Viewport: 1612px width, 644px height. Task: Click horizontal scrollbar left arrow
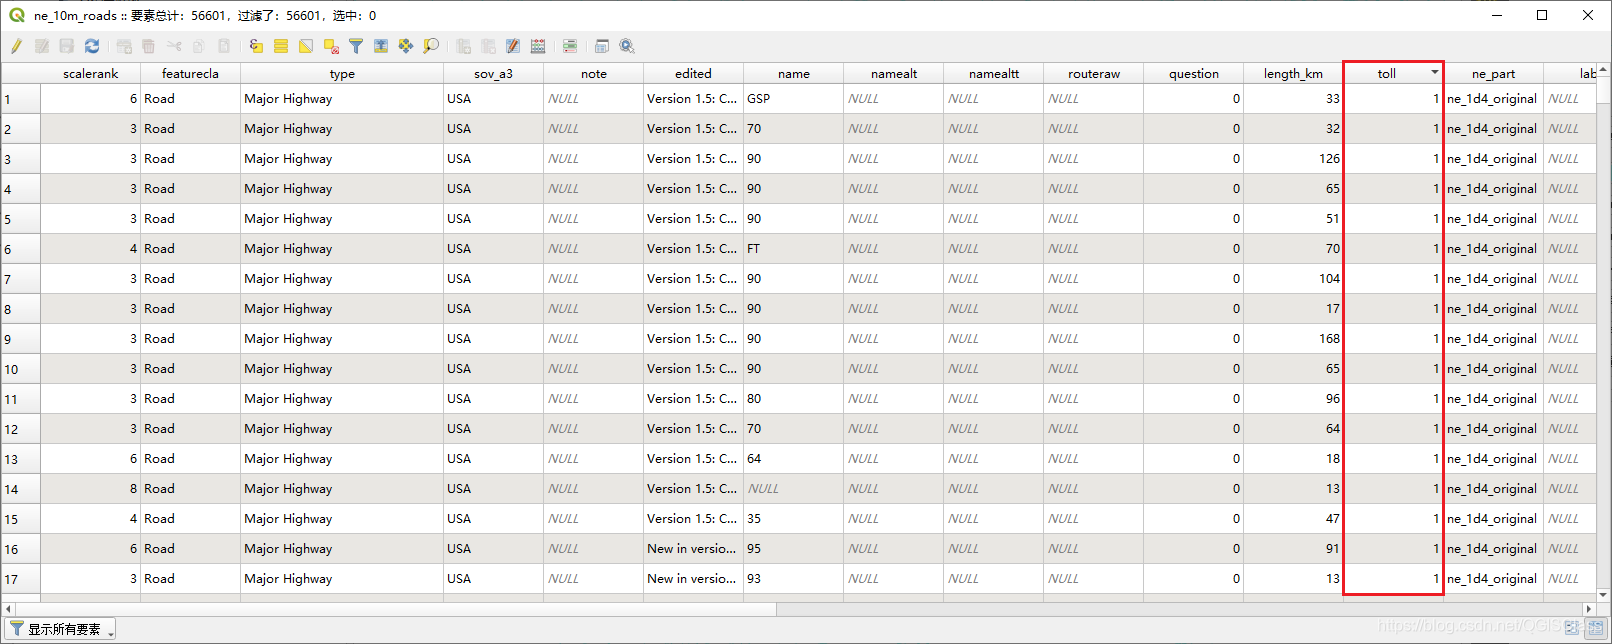[8, 608]
